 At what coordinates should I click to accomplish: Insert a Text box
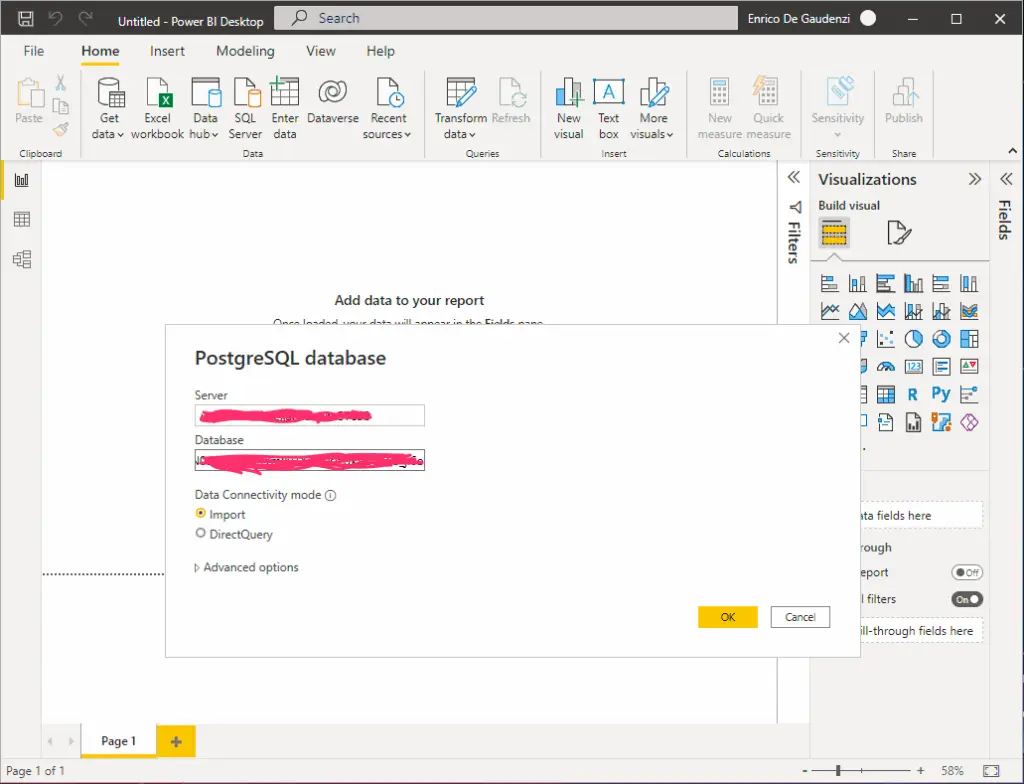[608, 94]
